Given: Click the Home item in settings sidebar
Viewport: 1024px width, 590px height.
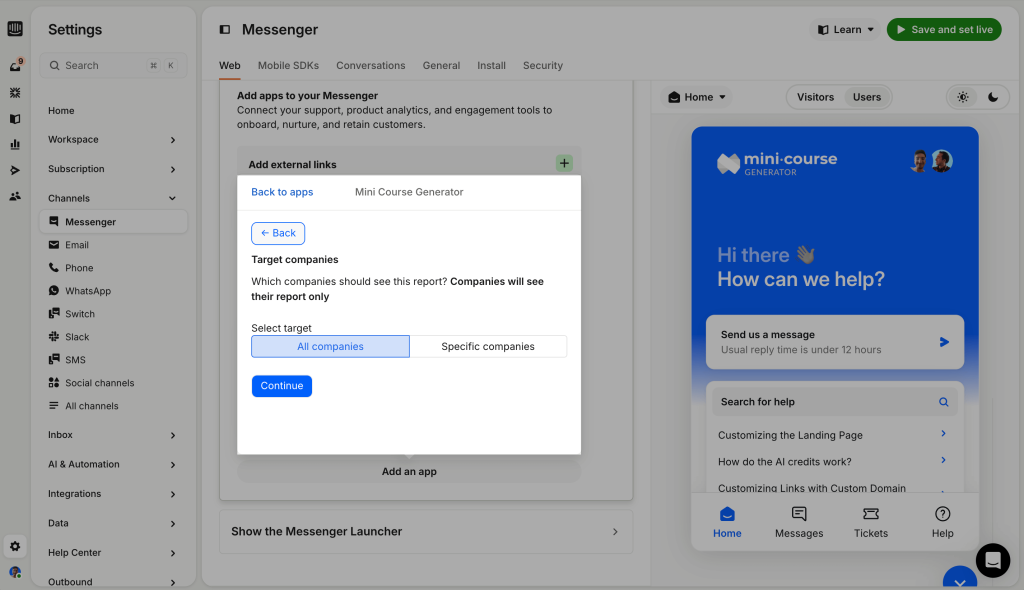Looking at the screenshot, I should 112,110.
